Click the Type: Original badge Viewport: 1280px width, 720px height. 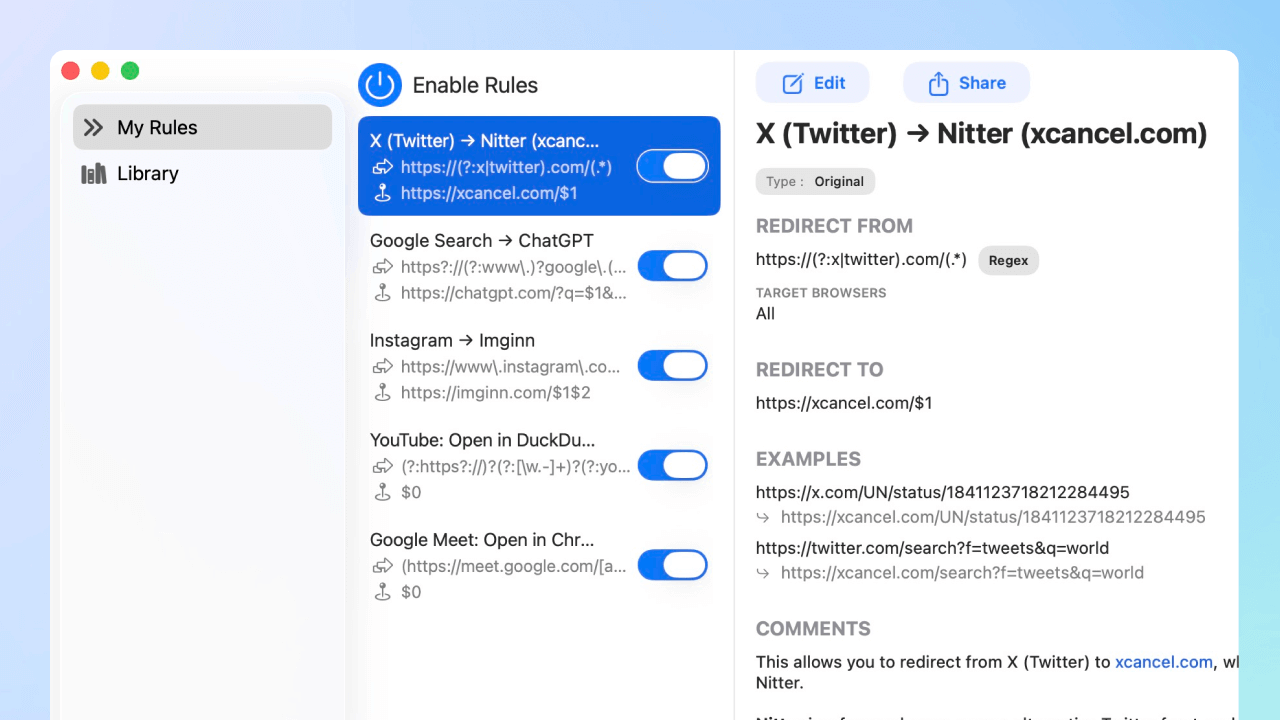[815, 181]
